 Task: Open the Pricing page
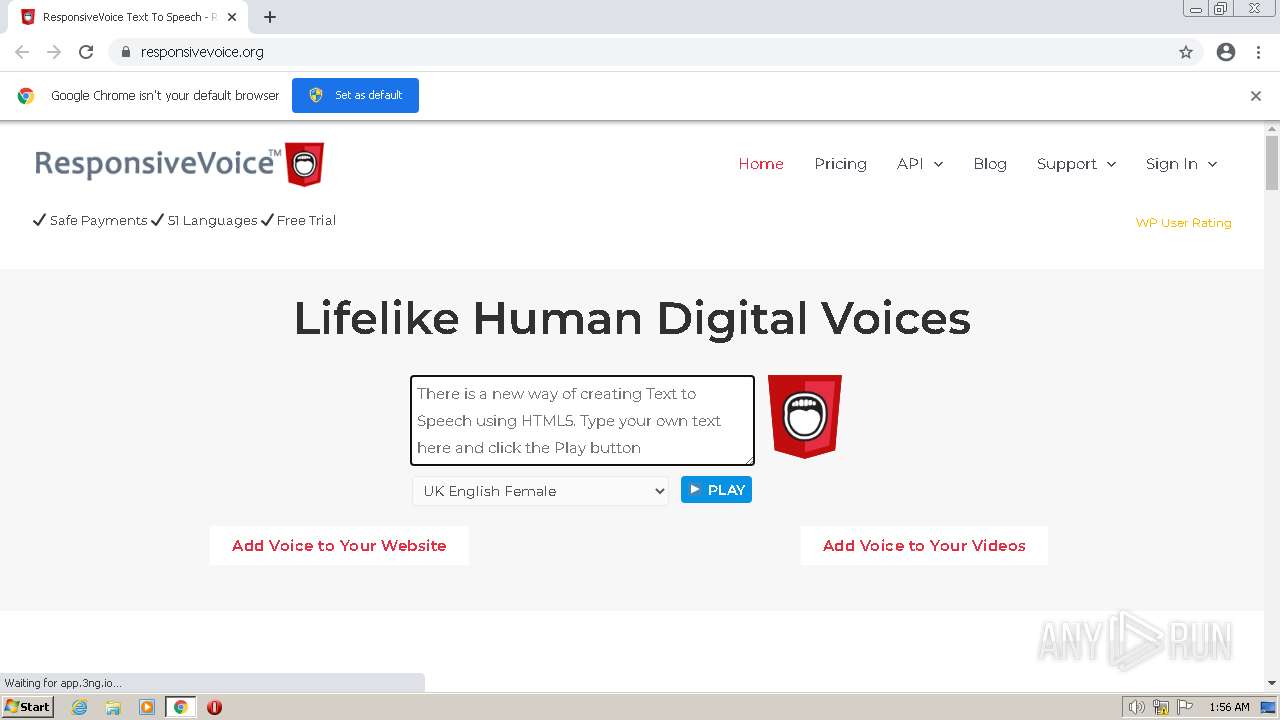(x=840, y=164)
